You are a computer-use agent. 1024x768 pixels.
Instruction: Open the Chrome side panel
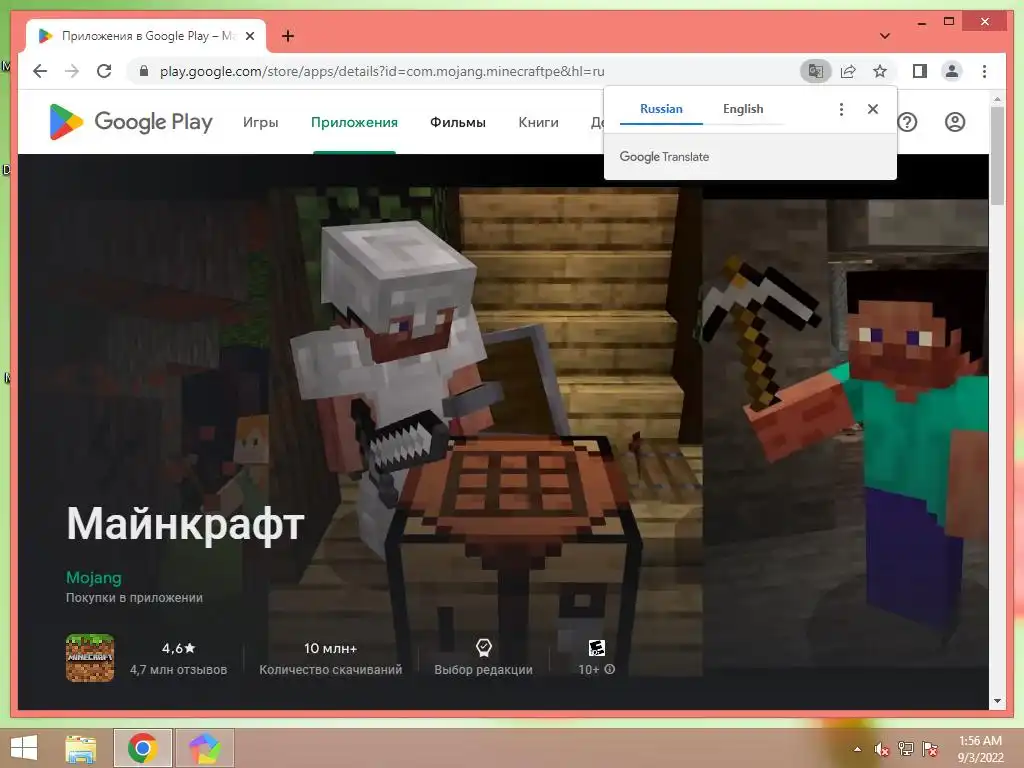920,71
